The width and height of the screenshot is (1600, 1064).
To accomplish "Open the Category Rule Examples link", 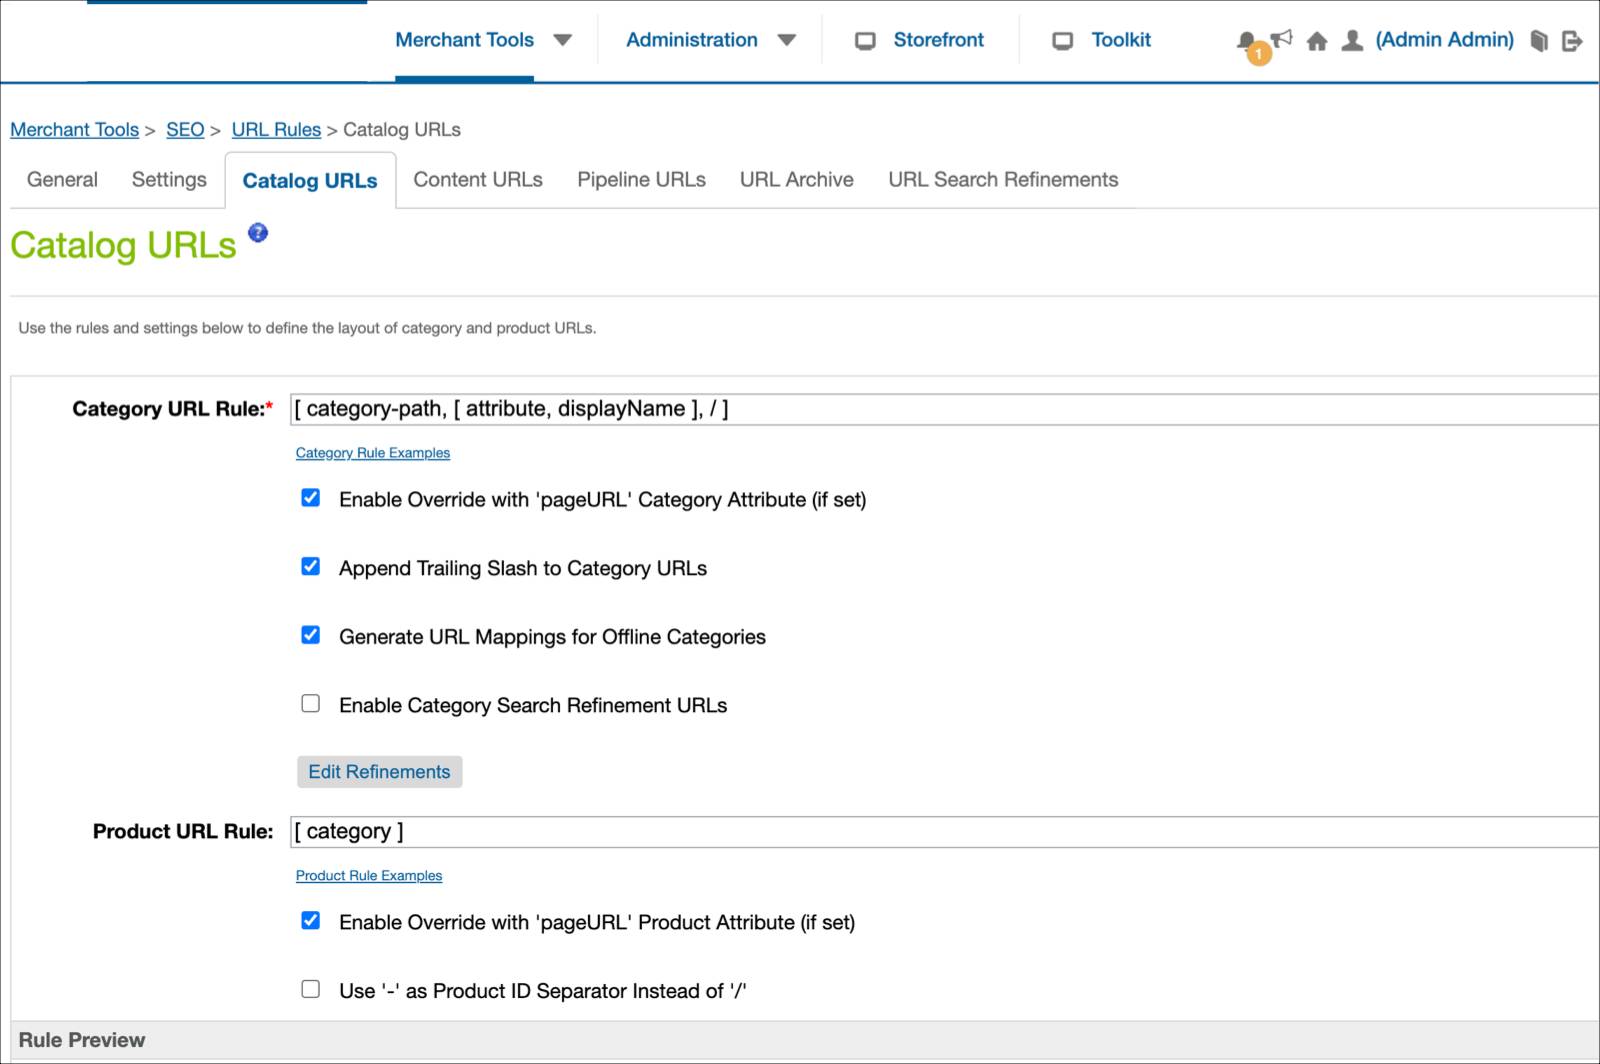I will pos(373,453).
